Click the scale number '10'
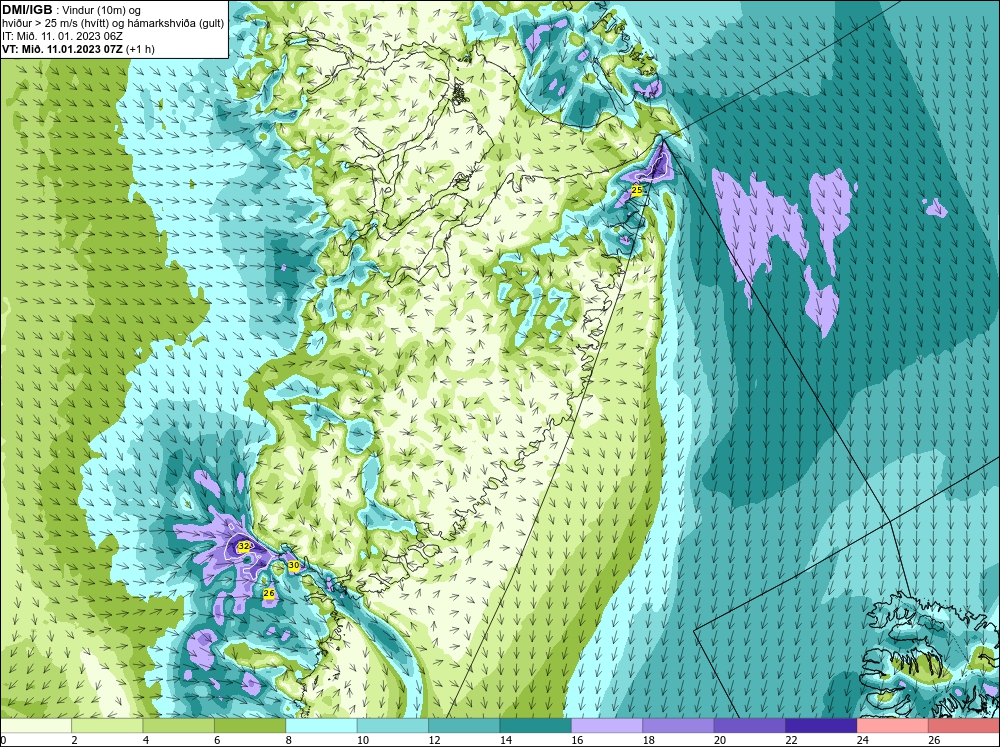The width and height of the screenshot is (1000, 747). [x=363, y=740]
